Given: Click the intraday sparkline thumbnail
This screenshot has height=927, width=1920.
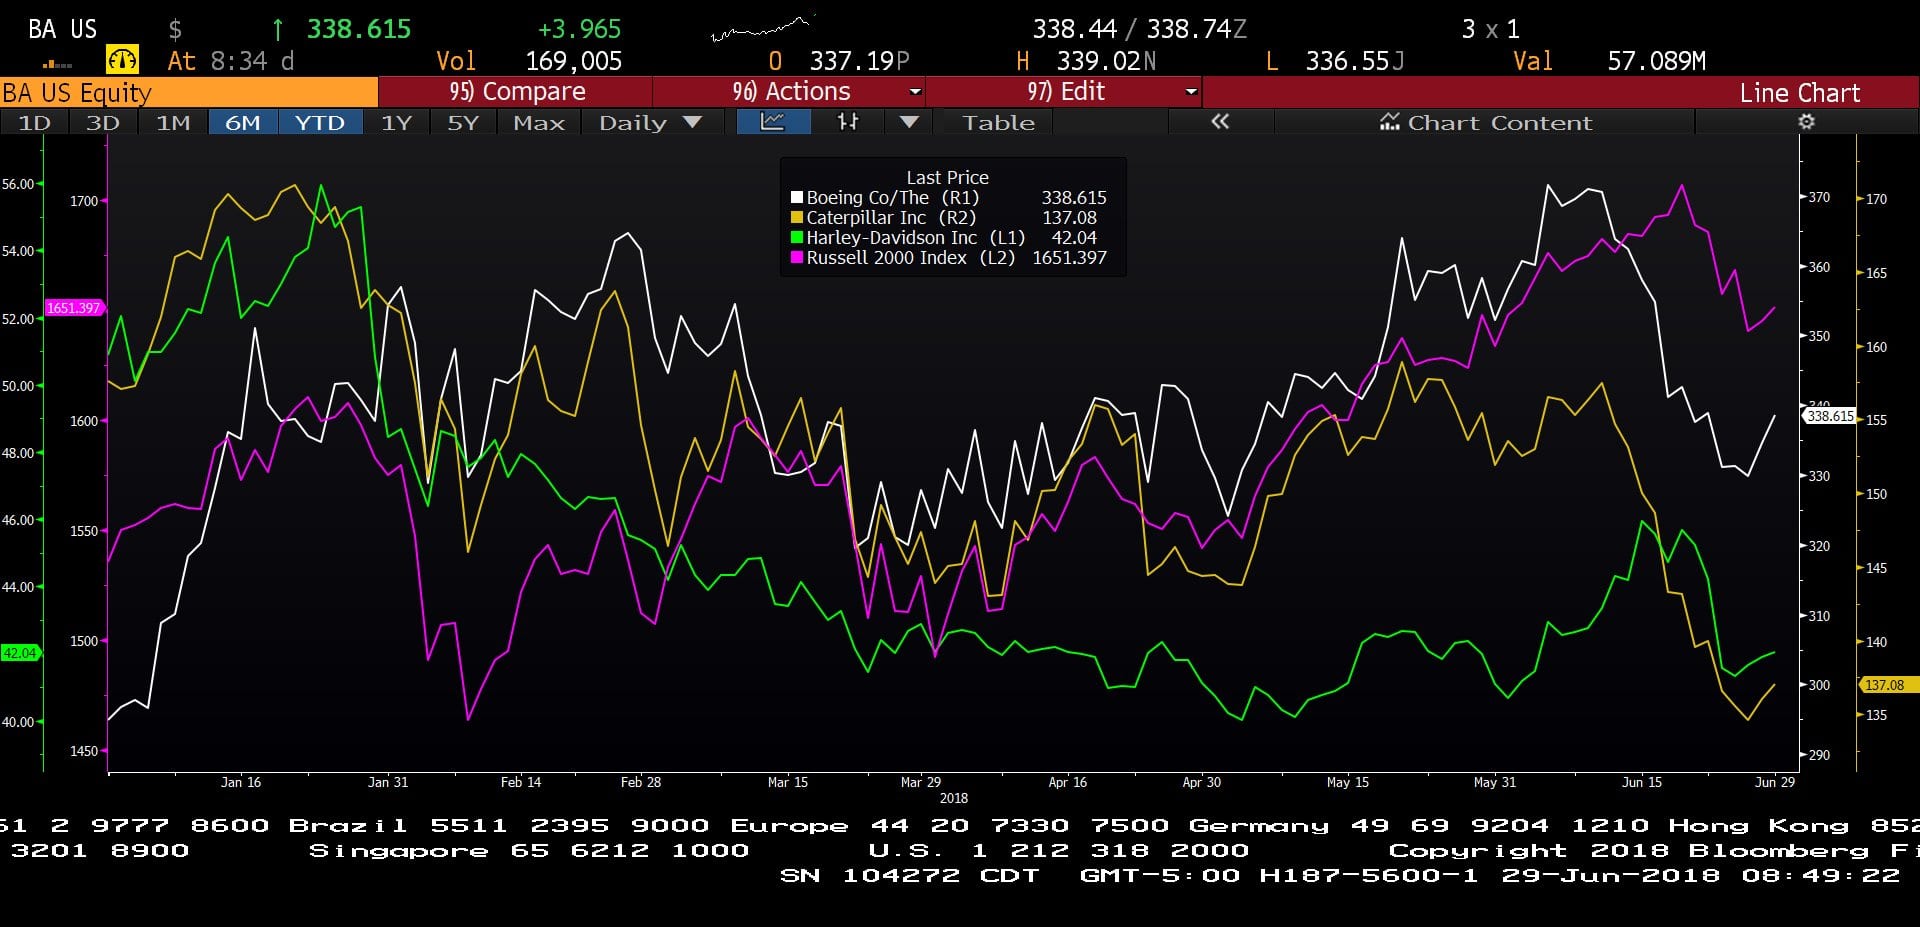Looking at the screenshot, I should pyautogui.click(x=761, y=29).
